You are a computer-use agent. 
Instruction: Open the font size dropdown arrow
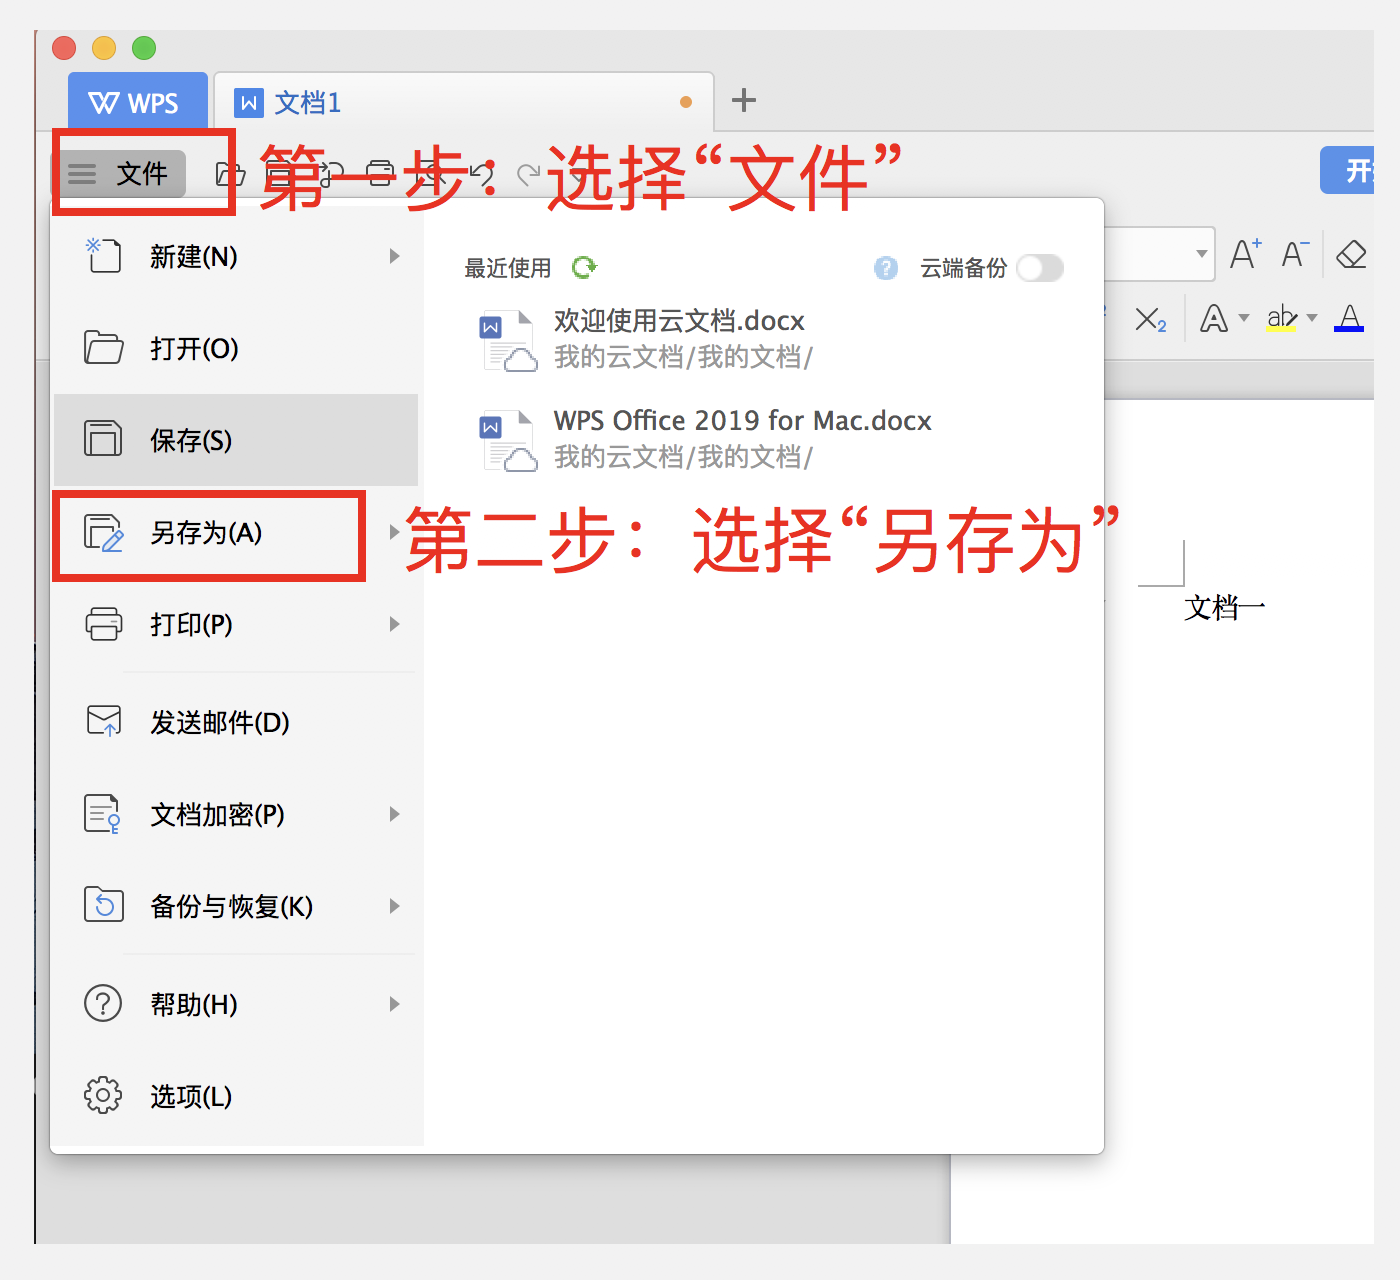click(x=1201, y=254)
